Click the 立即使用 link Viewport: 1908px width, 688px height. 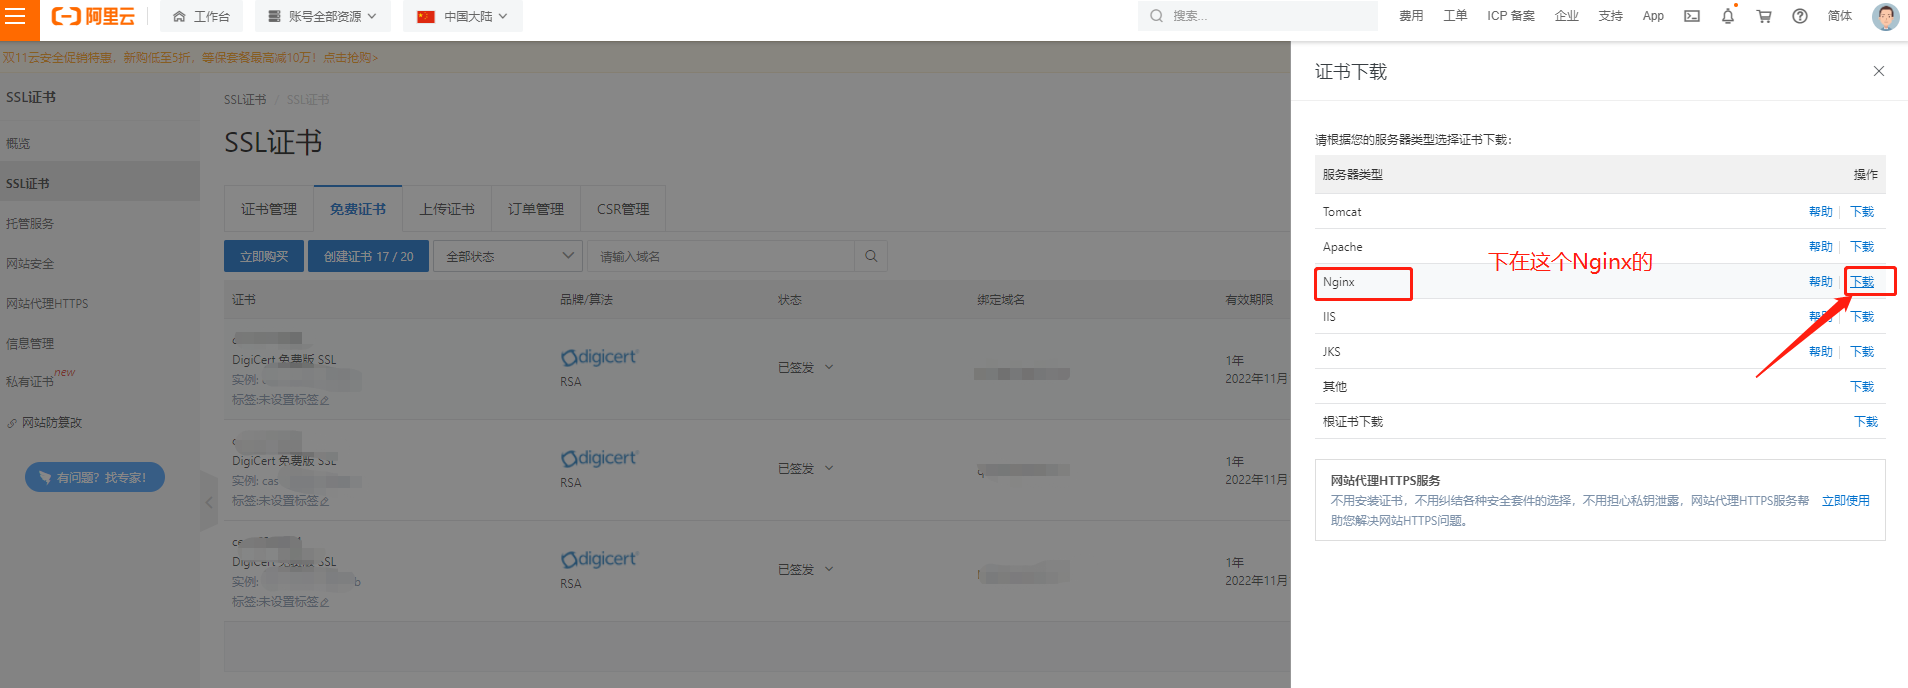[1846, 501]
